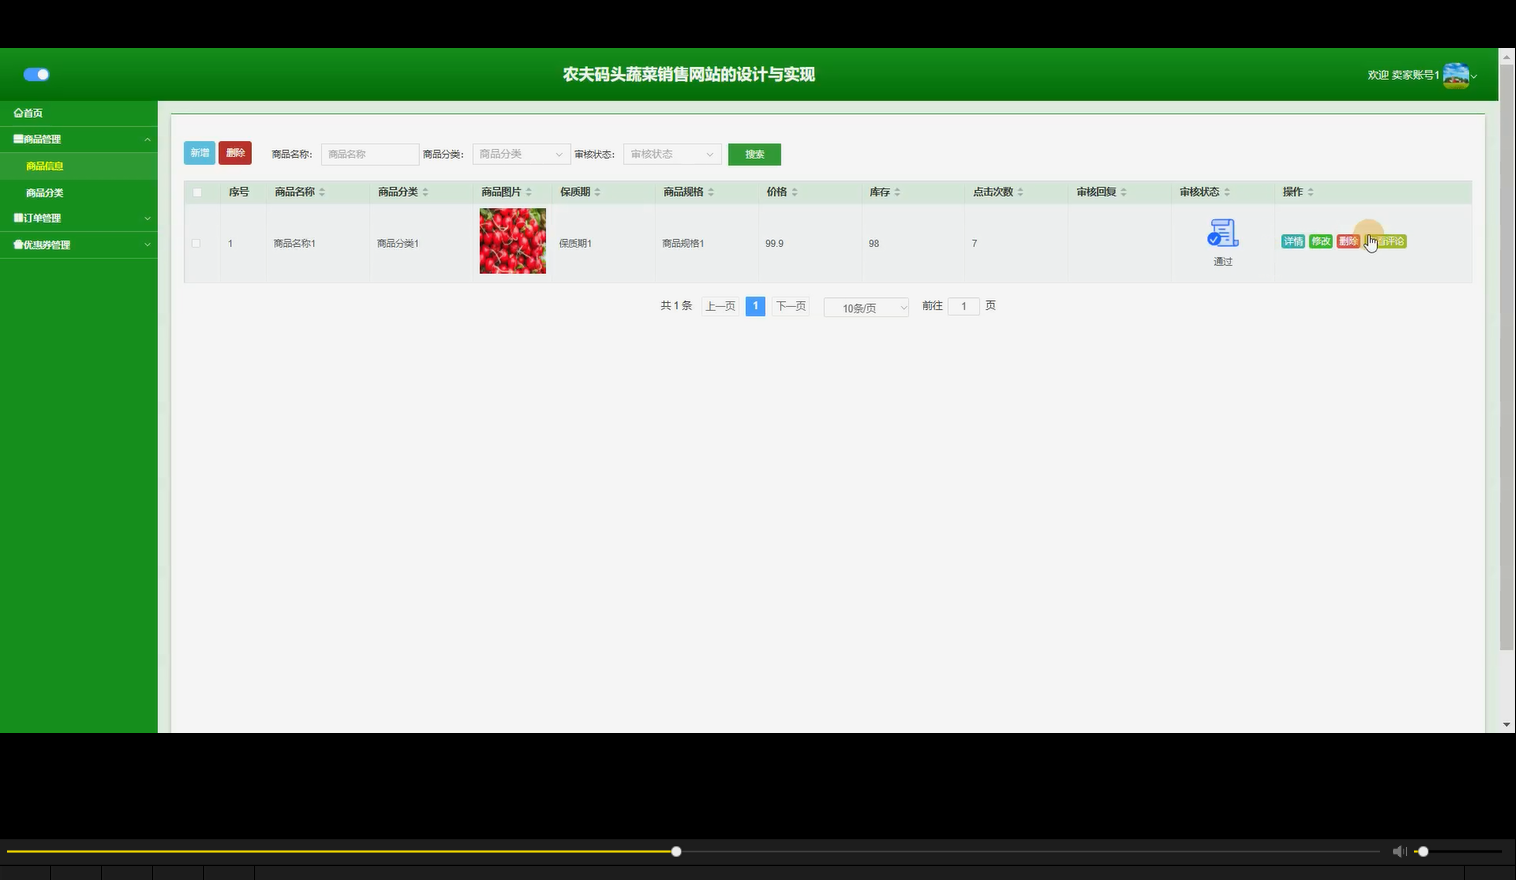The image size is (1516, 880).
Task: Sort by 保质期 column arrows
Action: [597, 192]
